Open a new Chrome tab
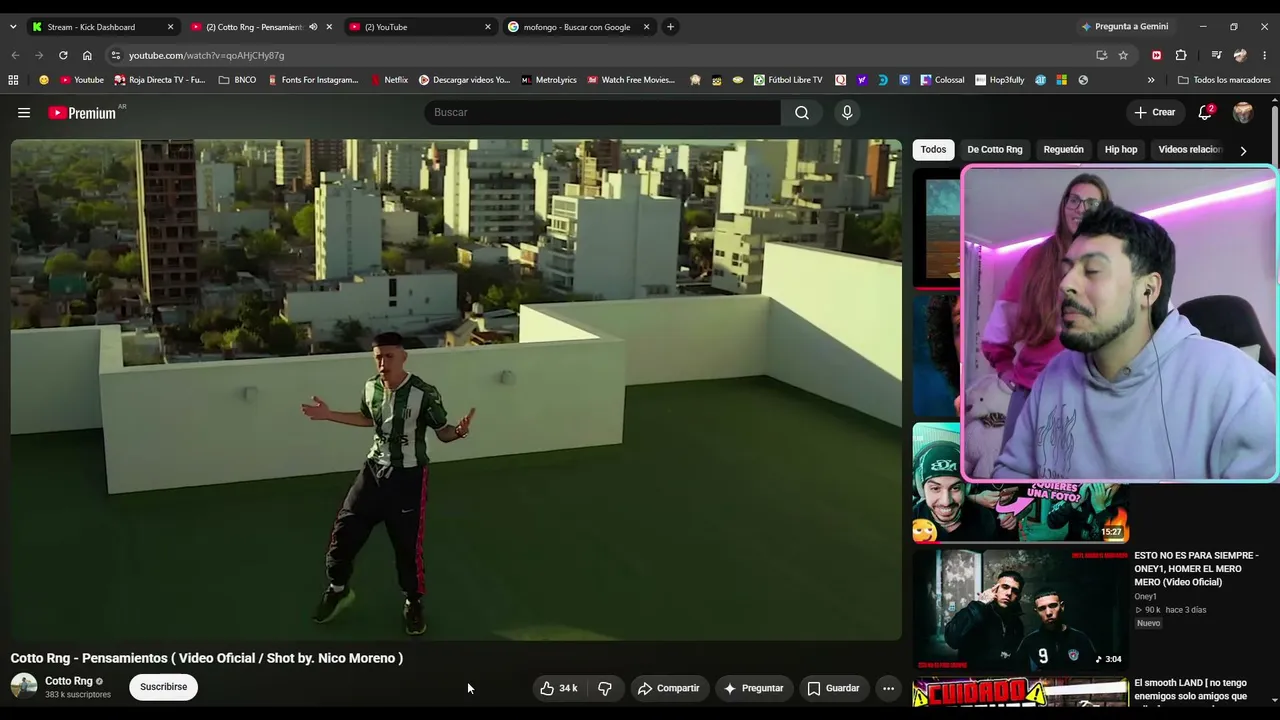 click(670, 27)
